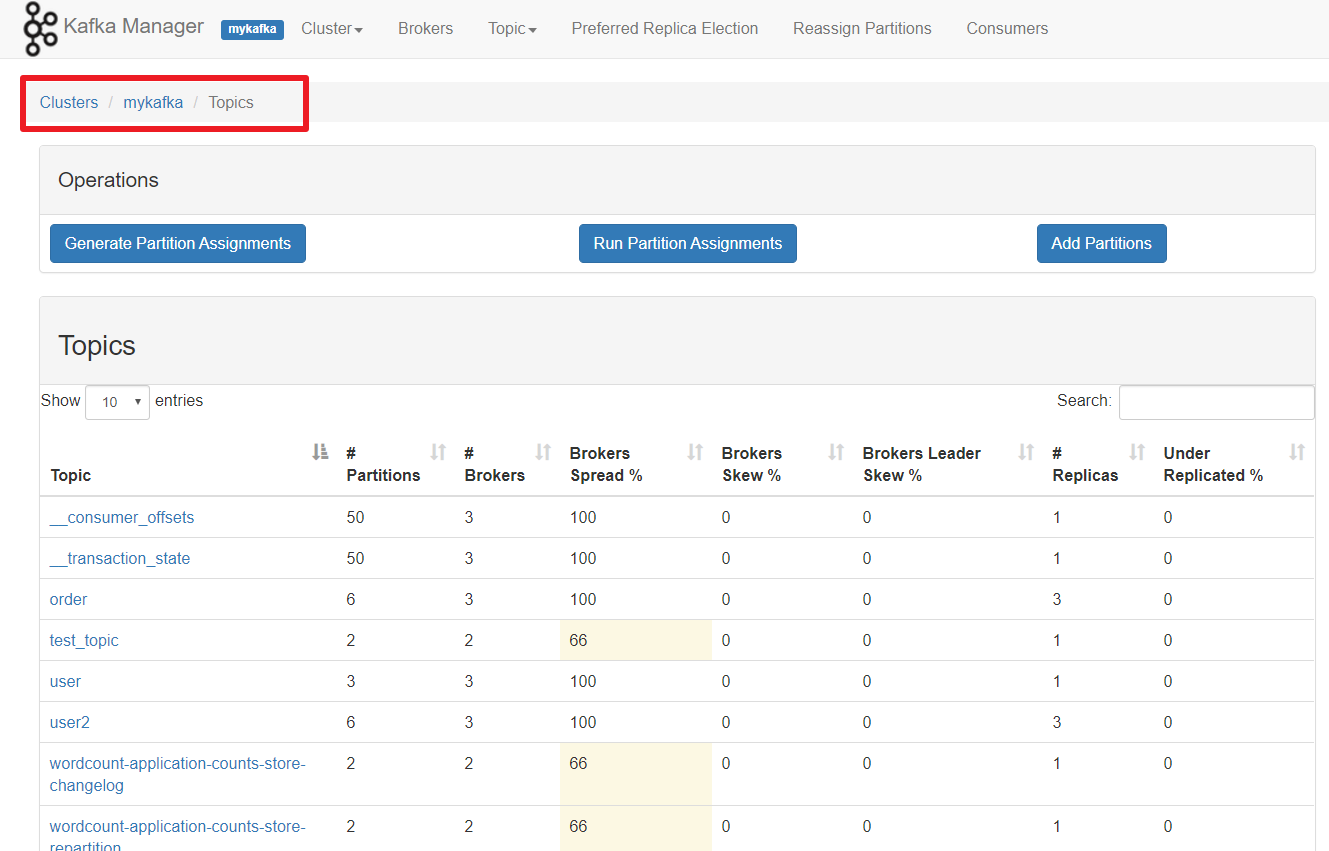This screenshot has height=851, width=1329.
Task: Click Brokers Leader Skew value for order
Action: click(x=867, y=599)
